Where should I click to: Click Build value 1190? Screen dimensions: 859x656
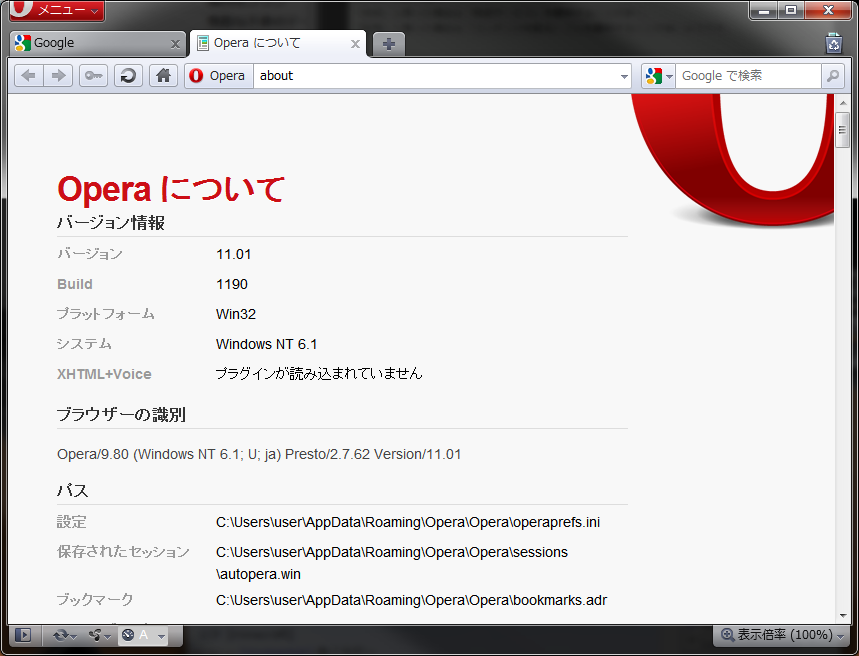coord(232,284)
